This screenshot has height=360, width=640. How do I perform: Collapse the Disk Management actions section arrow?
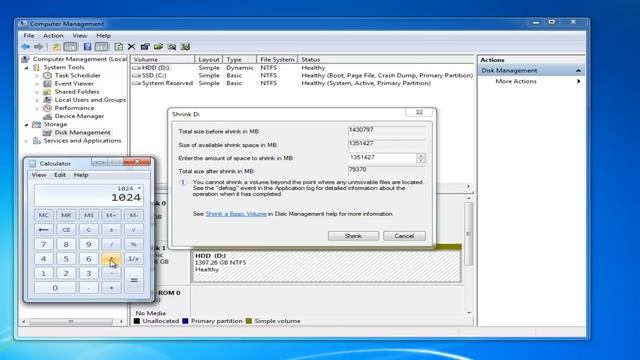(x=578, y=71)
